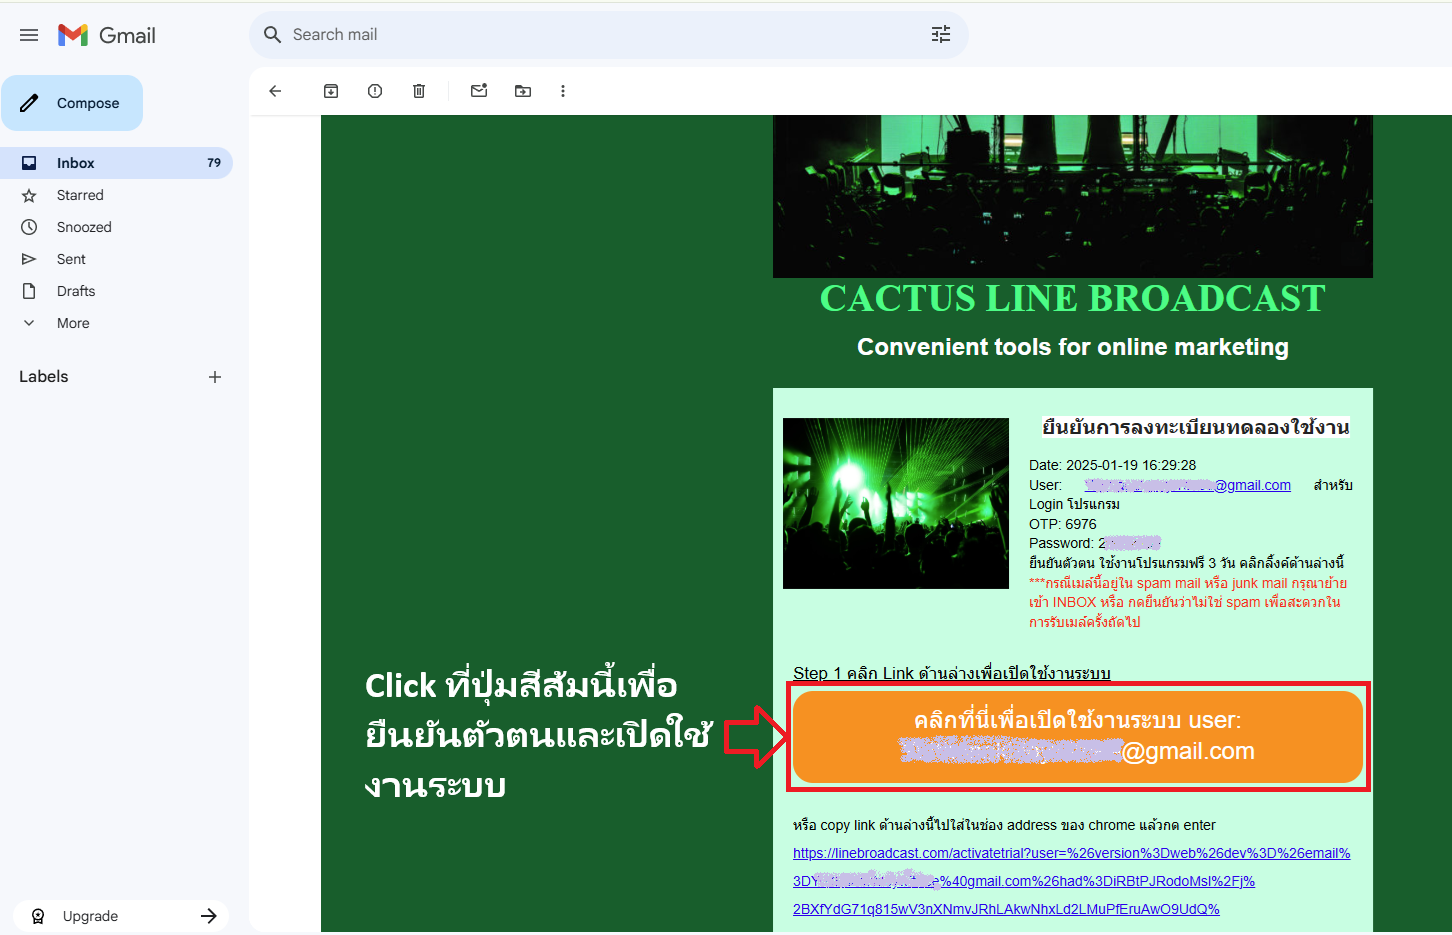Image resolution: width=1452 pixels, height=935 pixels.
Task: Click the Inbox tray icon
Action: point(29,163)
